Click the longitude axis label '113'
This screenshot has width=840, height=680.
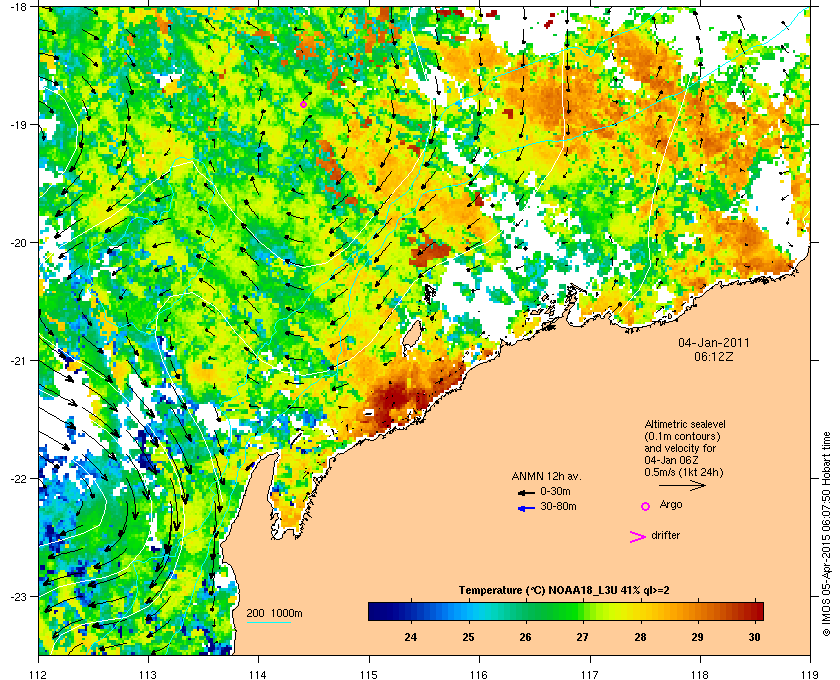(x=148, y=675)
